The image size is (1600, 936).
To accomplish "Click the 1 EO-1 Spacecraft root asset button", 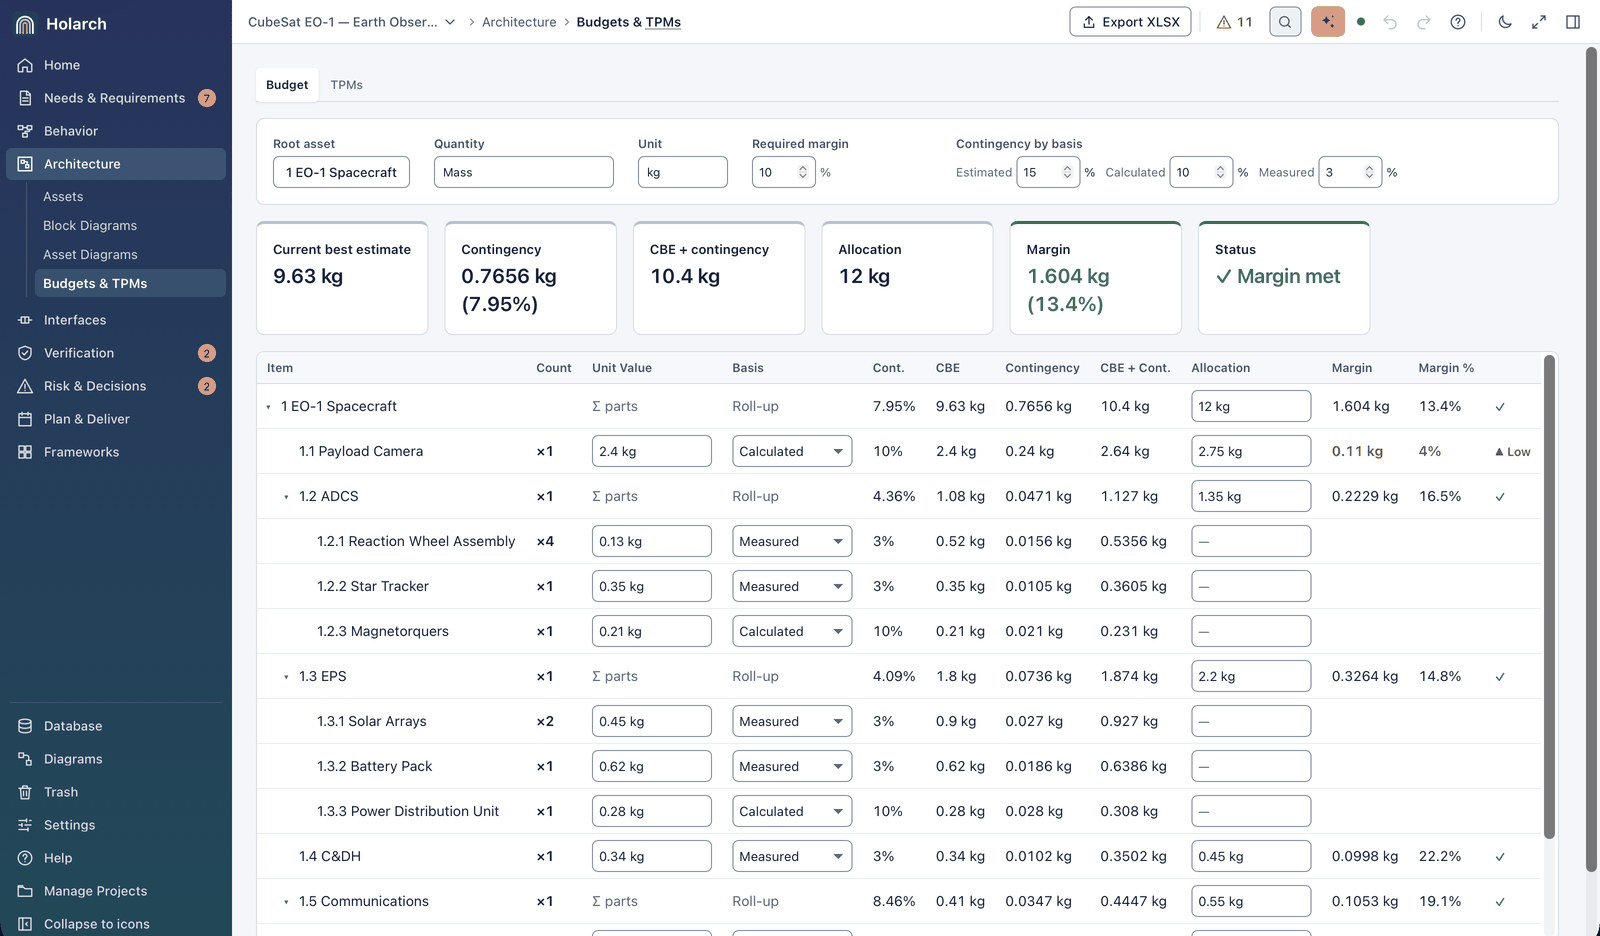I will (x=341, y=172).
